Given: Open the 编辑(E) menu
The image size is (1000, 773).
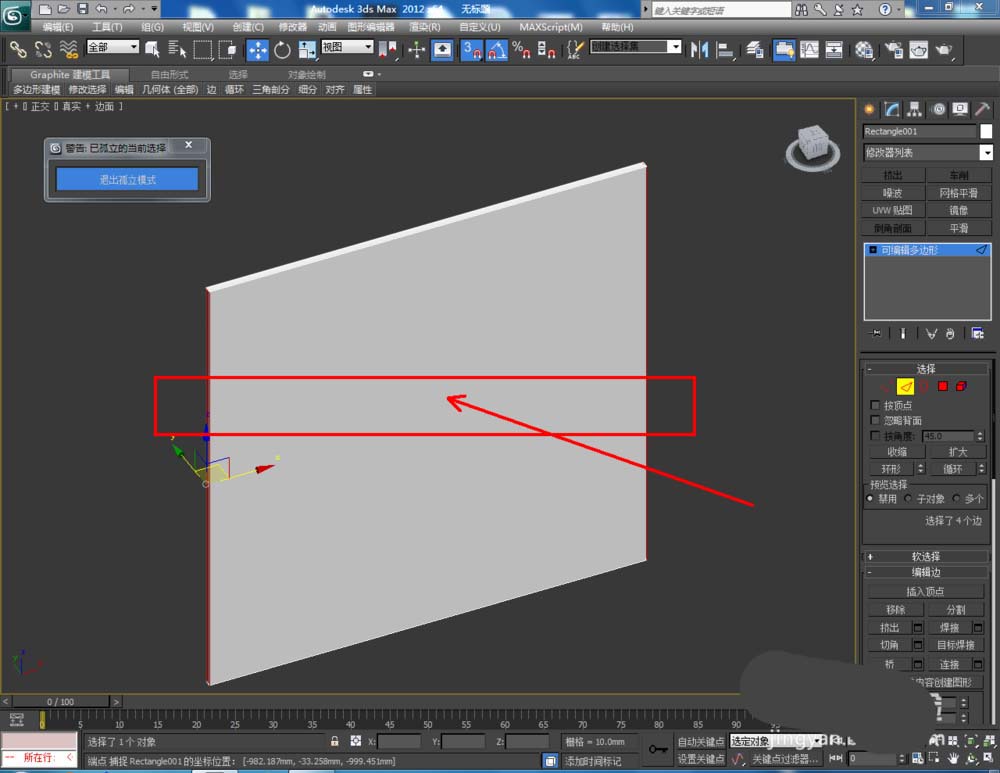Looking at the screenshot, I should pyautogui.click(x=57, y=27).
